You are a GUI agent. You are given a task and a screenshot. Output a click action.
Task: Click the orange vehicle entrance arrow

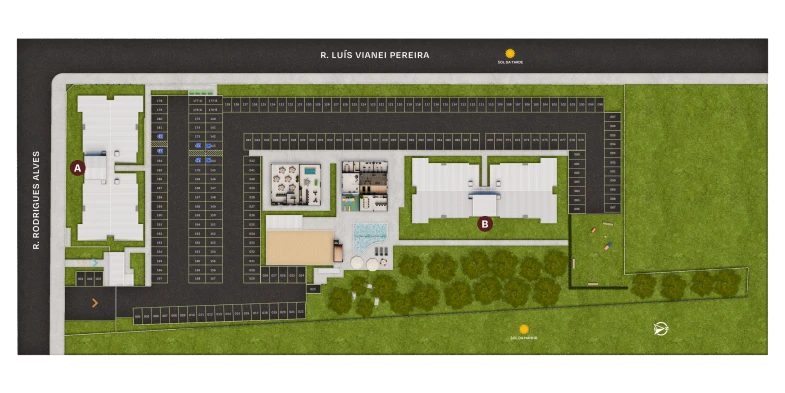(x=95, y=303)
